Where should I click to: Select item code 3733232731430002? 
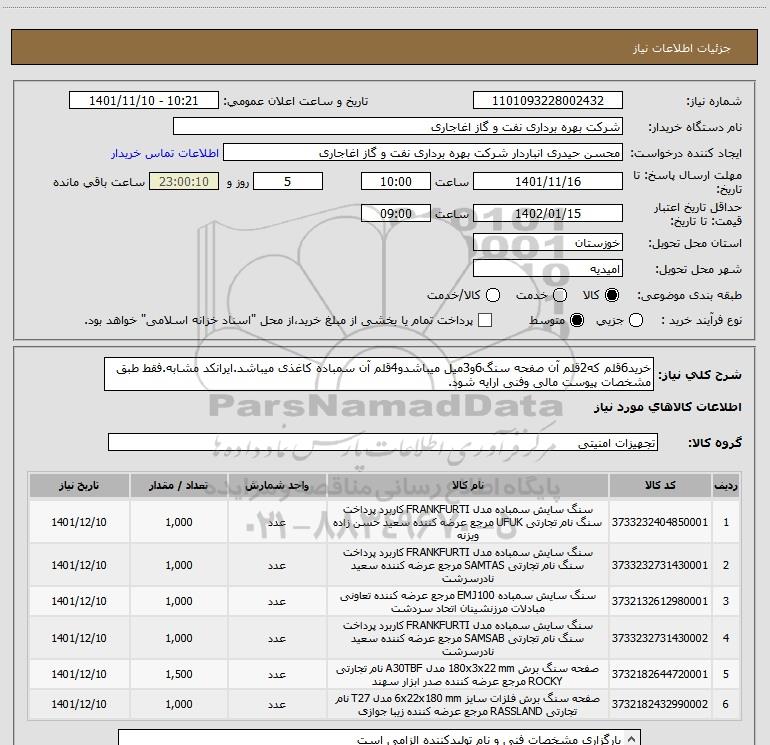660,638
